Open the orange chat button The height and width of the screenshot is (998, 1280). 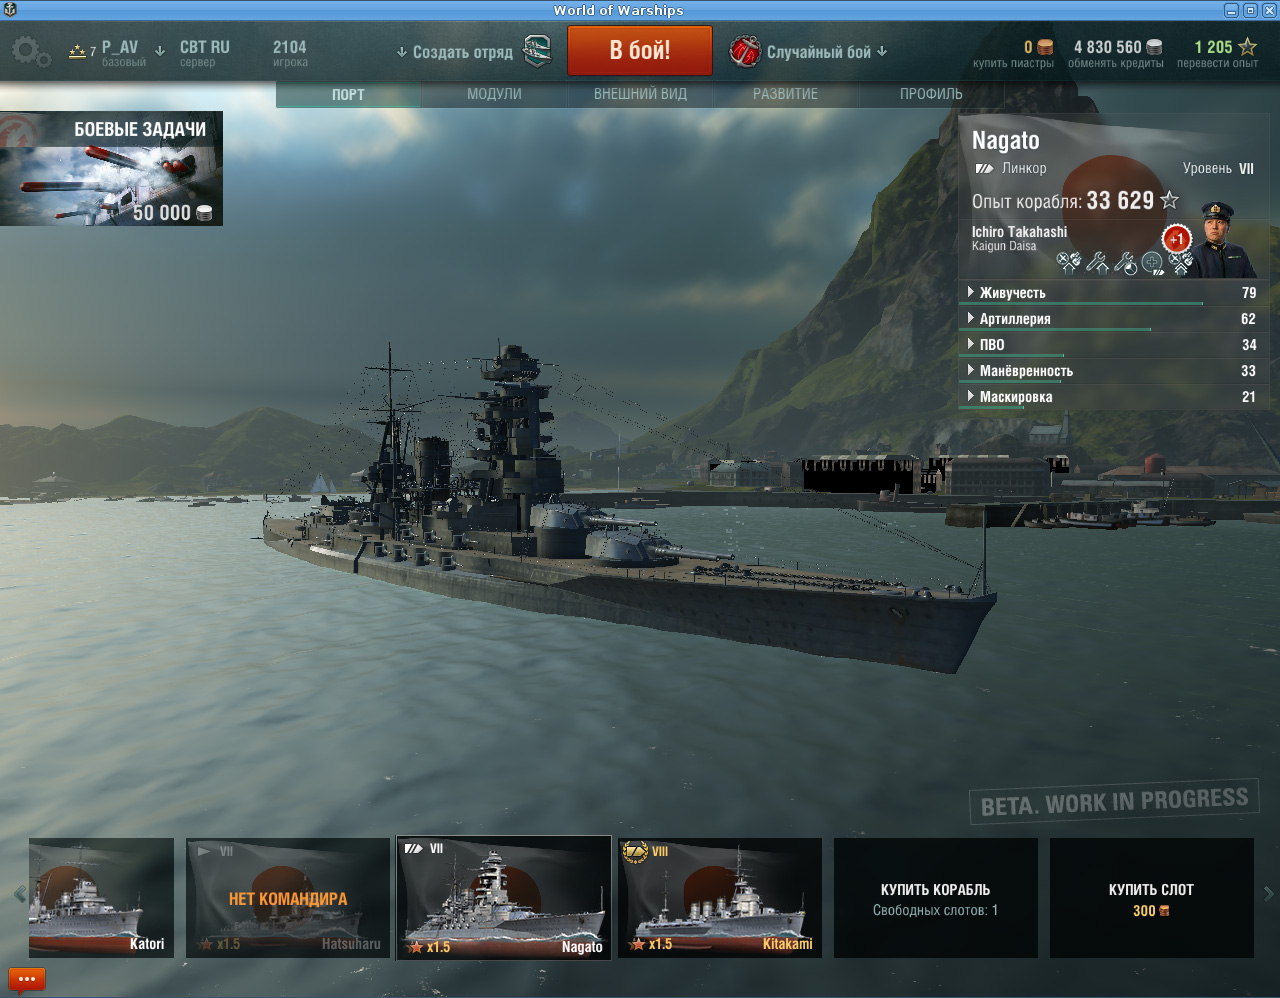click(27, 979)
